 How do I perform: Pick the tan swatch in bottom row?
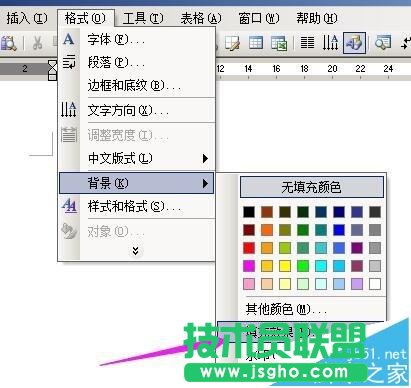click(x=267, y=284)
